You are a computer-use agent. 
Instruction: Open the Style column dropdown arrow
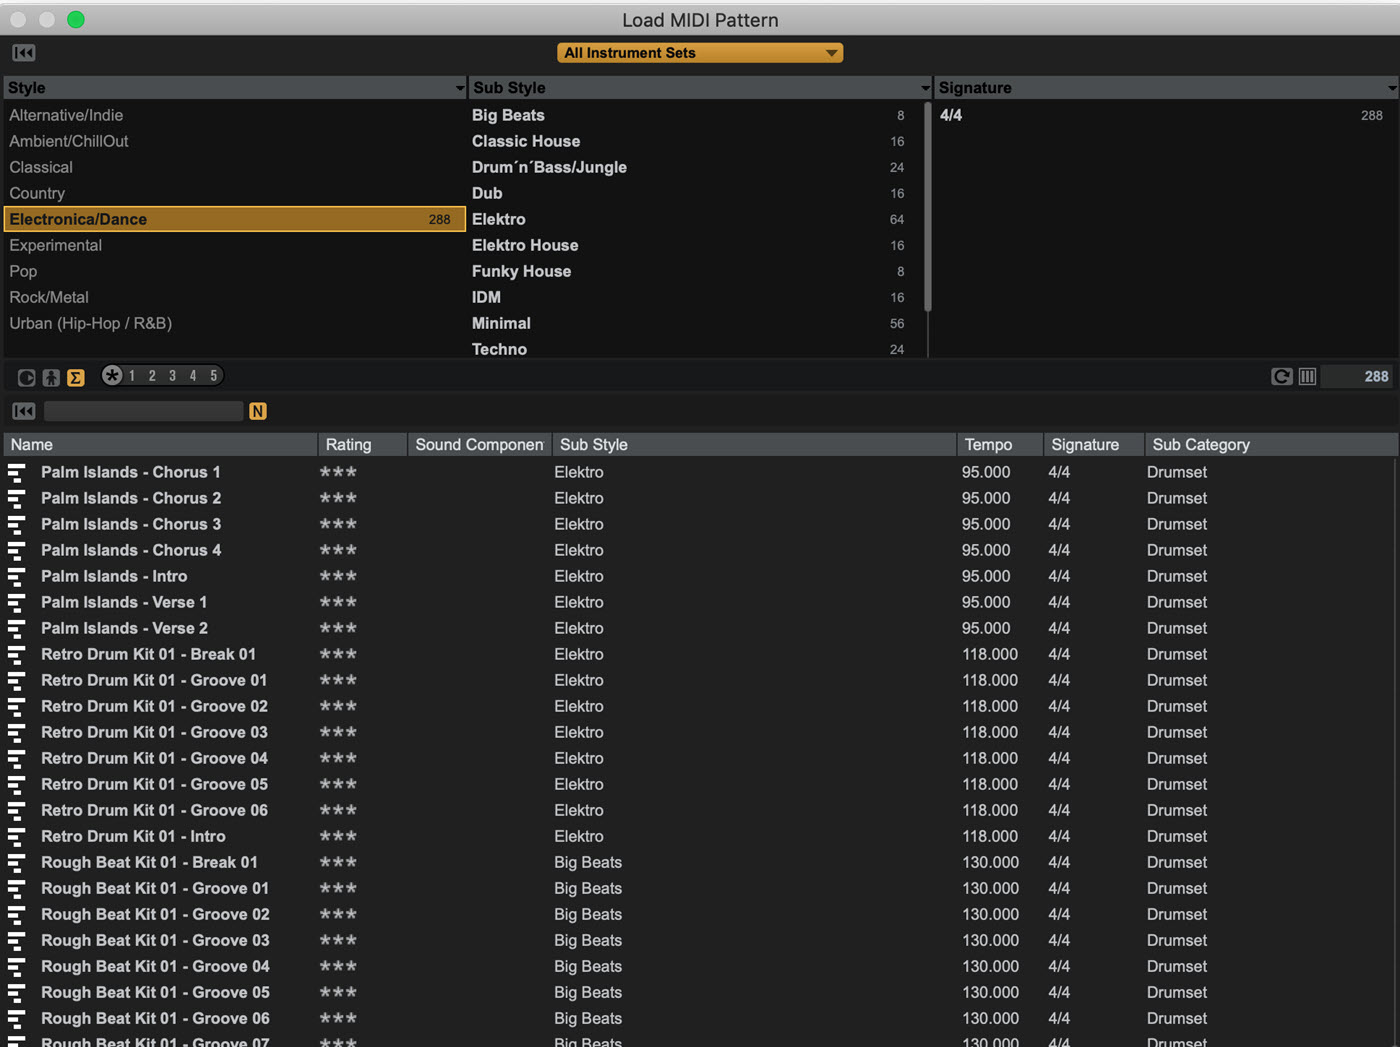[459, 88]
